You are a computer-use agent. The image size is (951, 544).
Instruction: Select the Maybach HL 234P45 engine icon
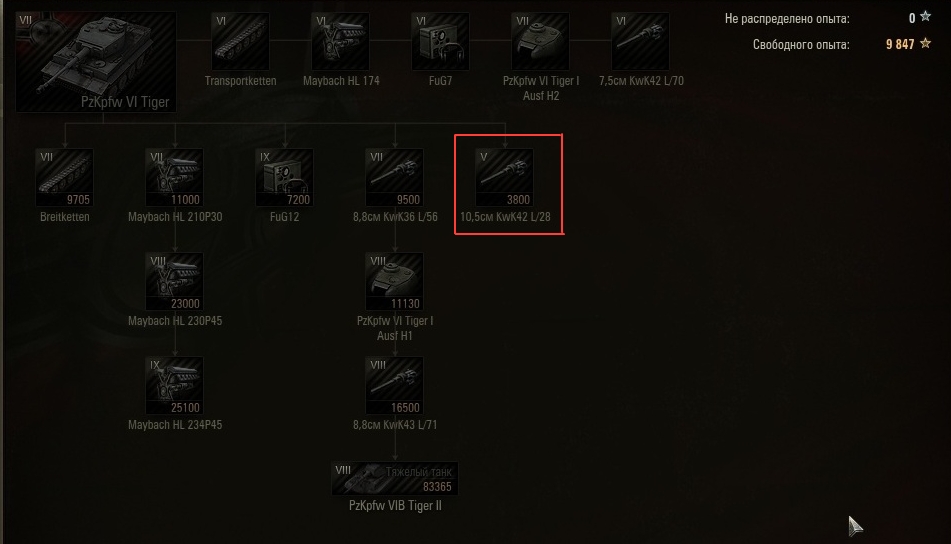point(175,386)
